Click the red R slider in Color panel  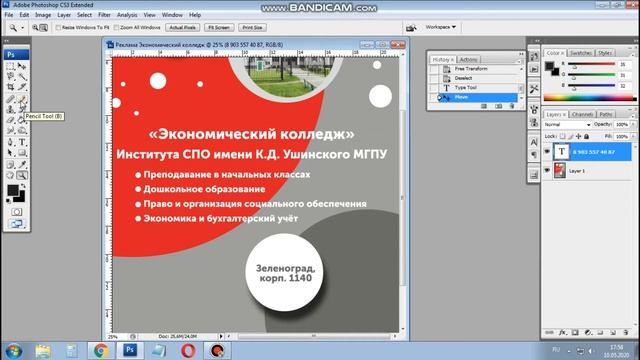click(x=591, y=64)
